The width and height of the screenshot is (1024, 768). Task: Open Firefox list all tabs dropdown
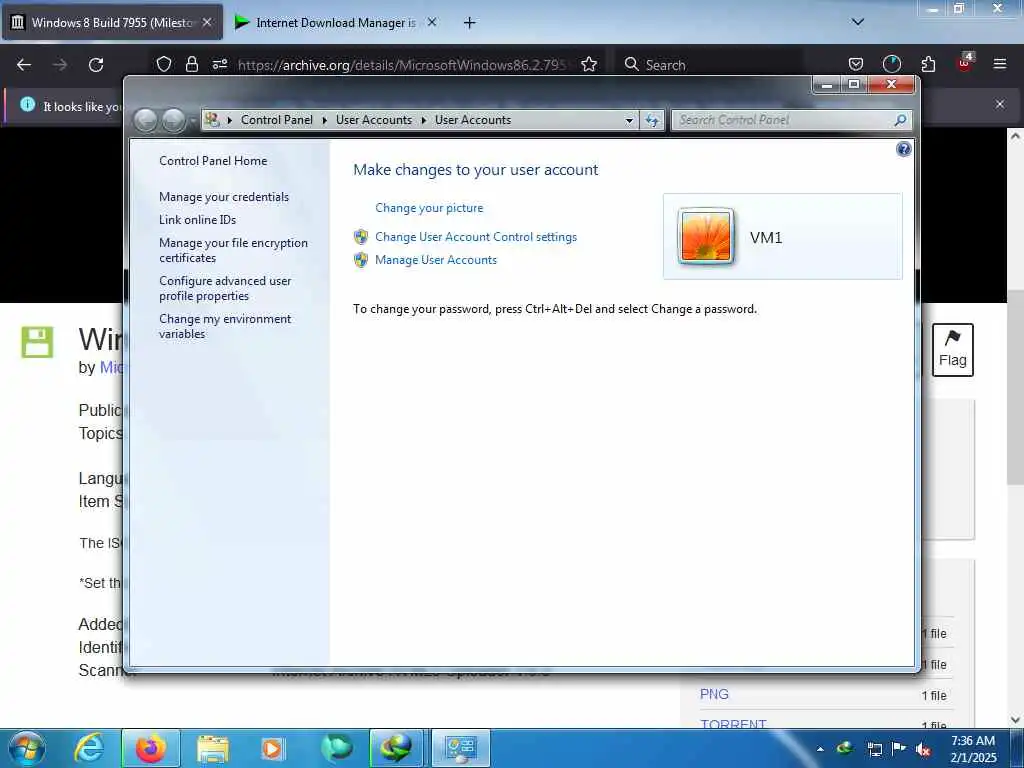(x=858, y=22)
